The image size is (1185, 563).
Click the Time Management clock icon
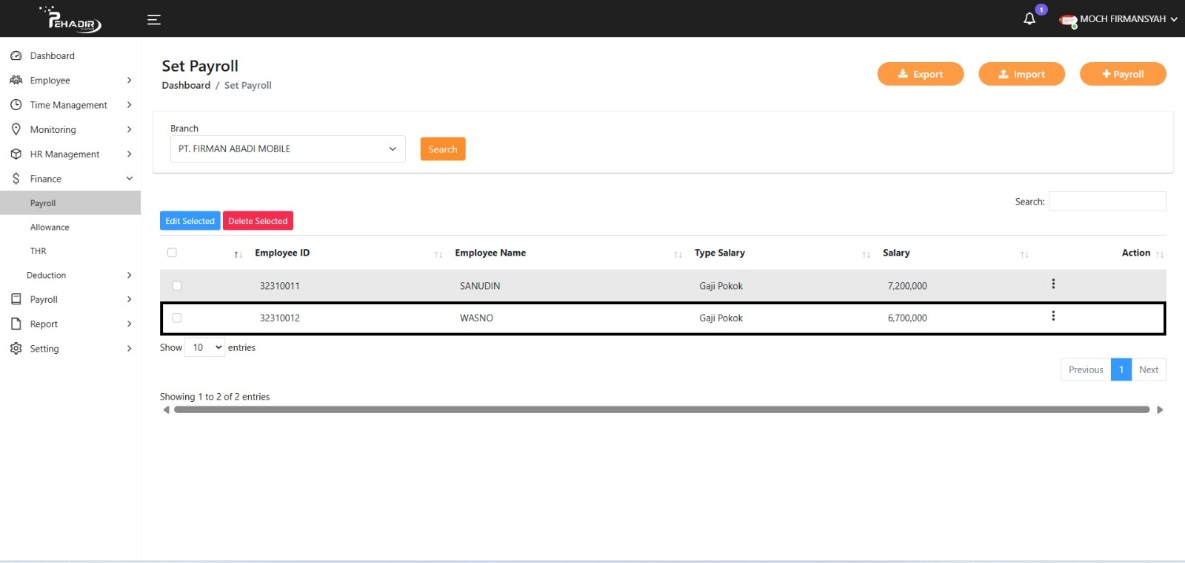point(16,105)
